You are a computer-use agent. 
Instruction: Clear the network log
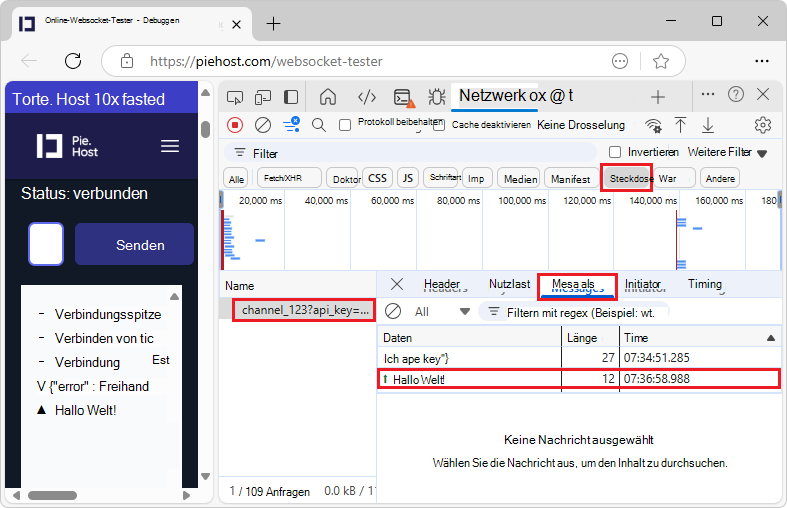pyautogui.click(x=263, y=125)
